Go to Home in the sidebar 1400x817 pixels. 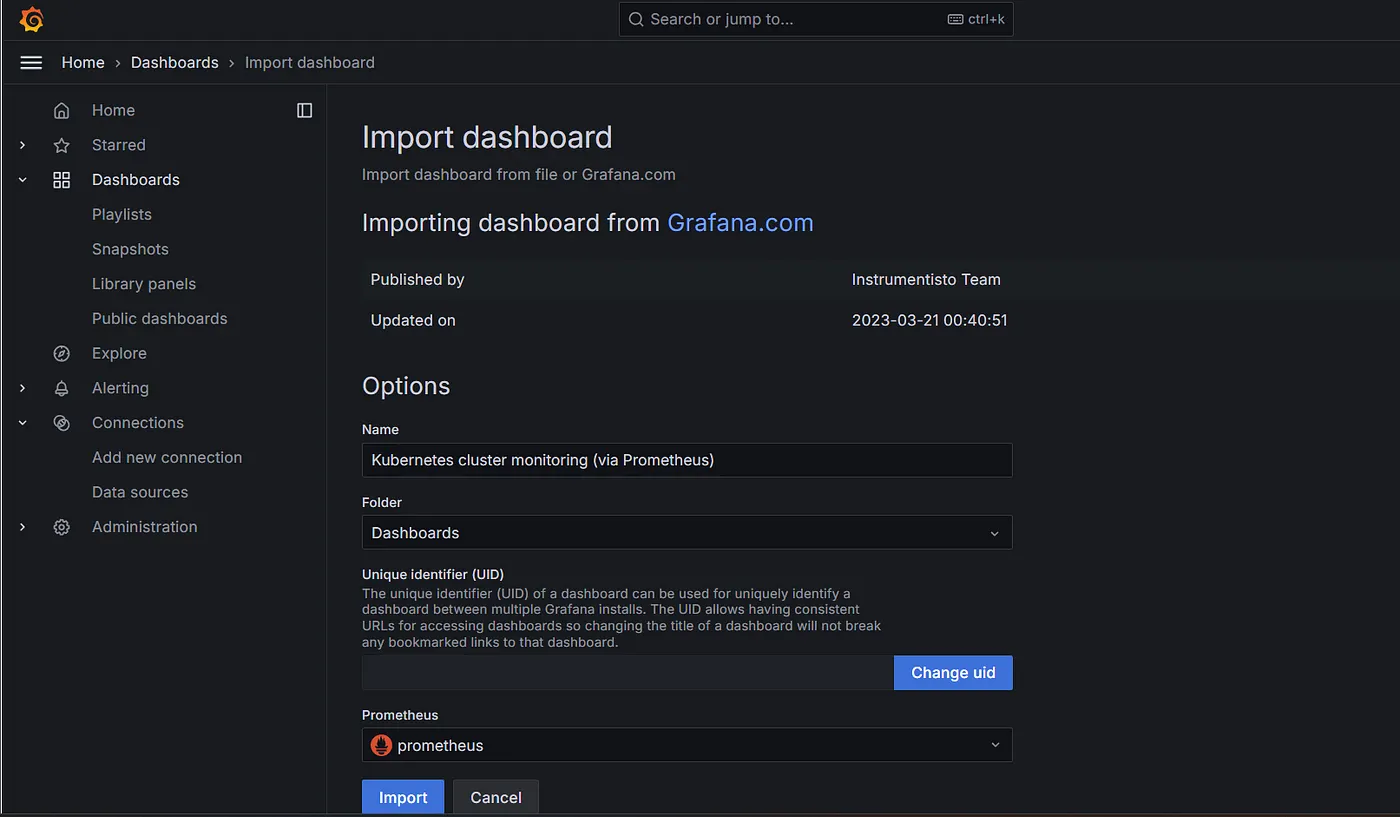[x=113, y=110]
